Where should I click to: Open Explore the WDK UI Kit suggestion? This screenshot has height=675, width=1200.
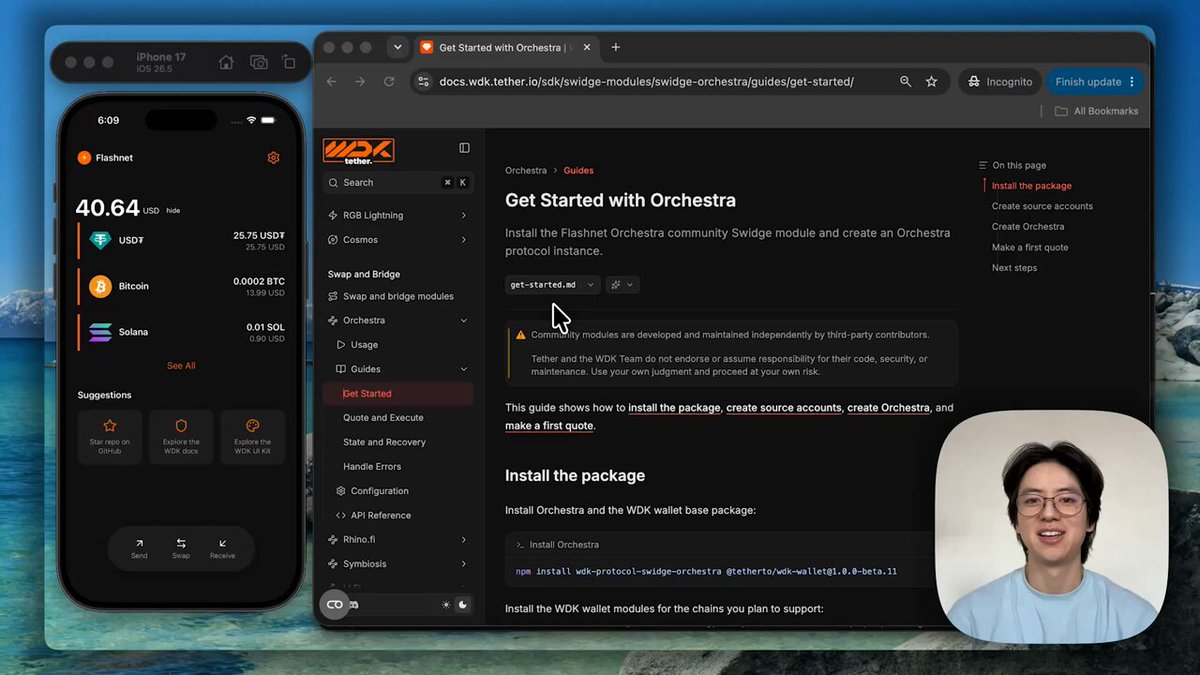252,436
